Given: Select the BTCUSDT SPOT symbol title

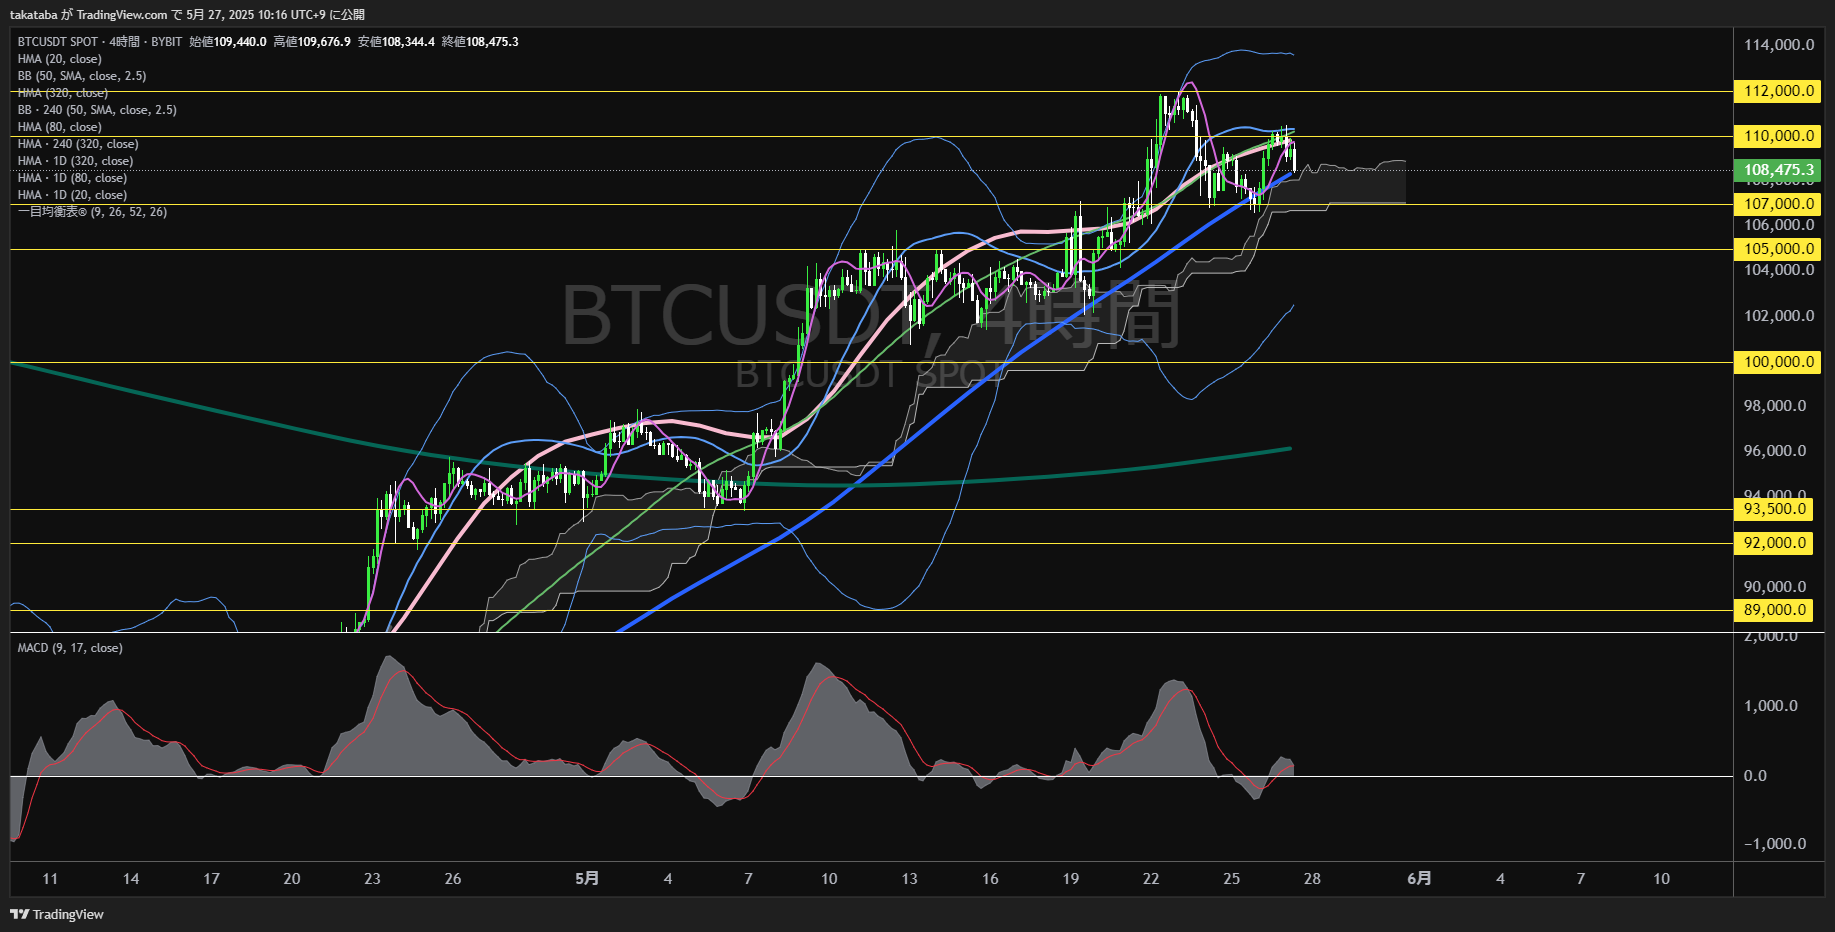Looking at the screenshot, I should (58, 42).
